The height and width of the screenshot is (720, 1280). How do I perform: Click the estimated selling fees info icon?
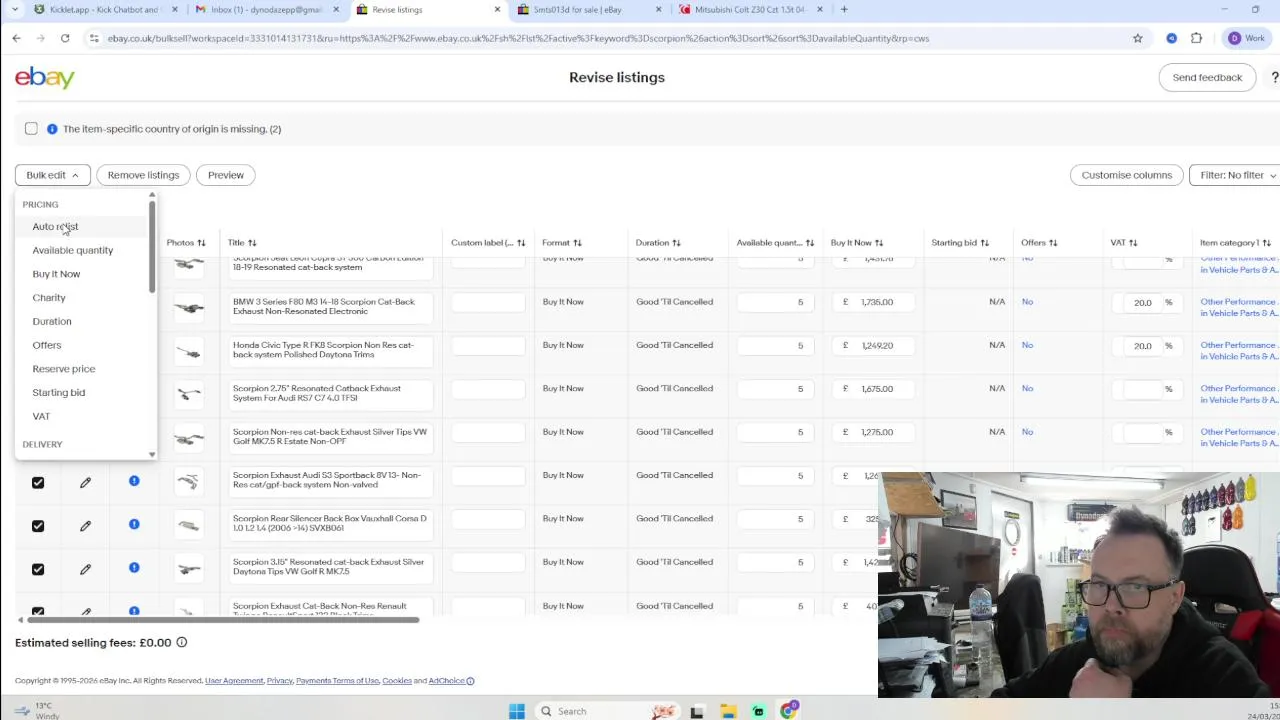click(181, 643)
